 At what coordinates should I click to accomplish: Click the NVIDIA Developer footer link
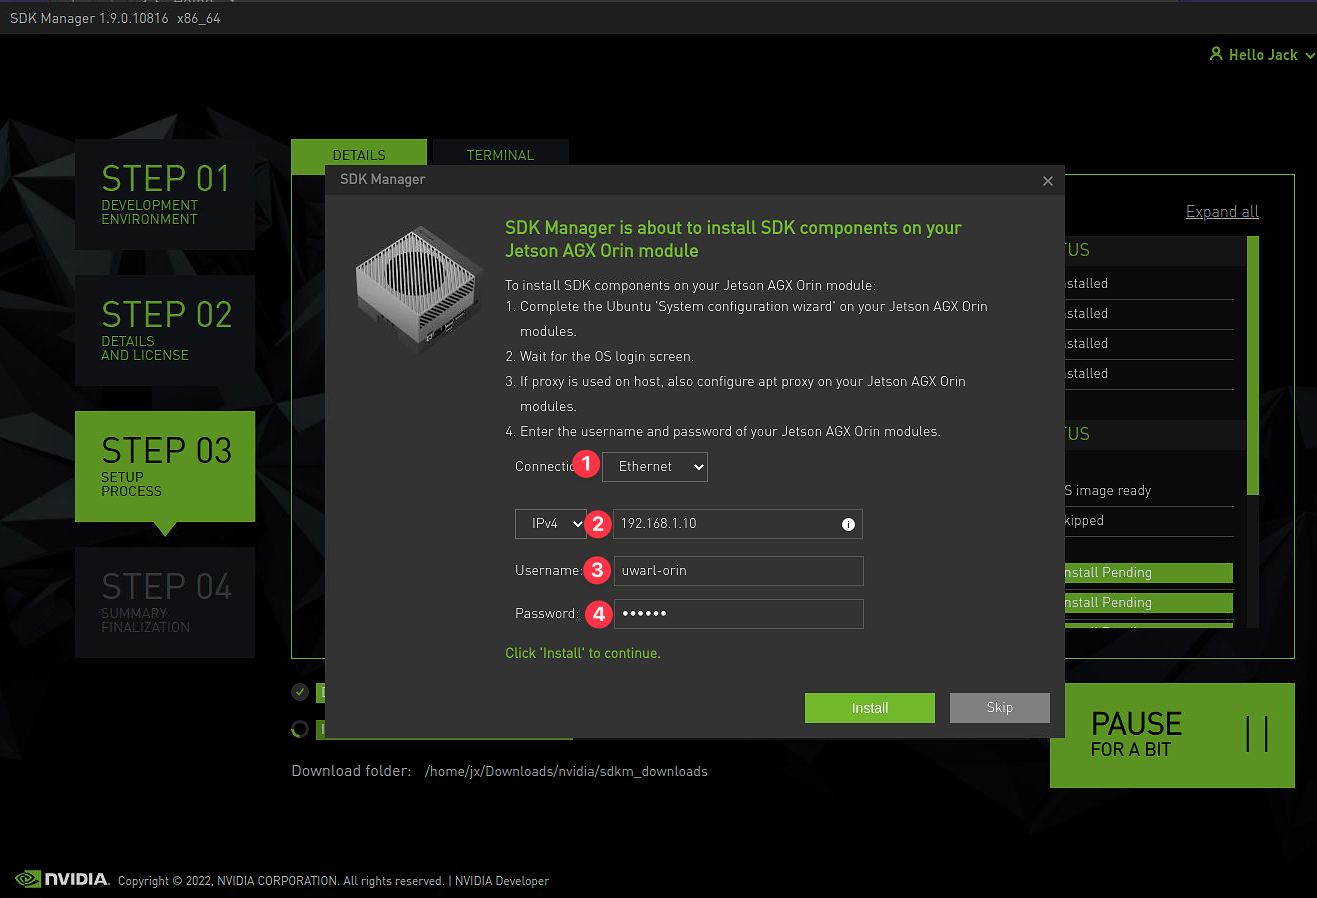pos(502,881)
